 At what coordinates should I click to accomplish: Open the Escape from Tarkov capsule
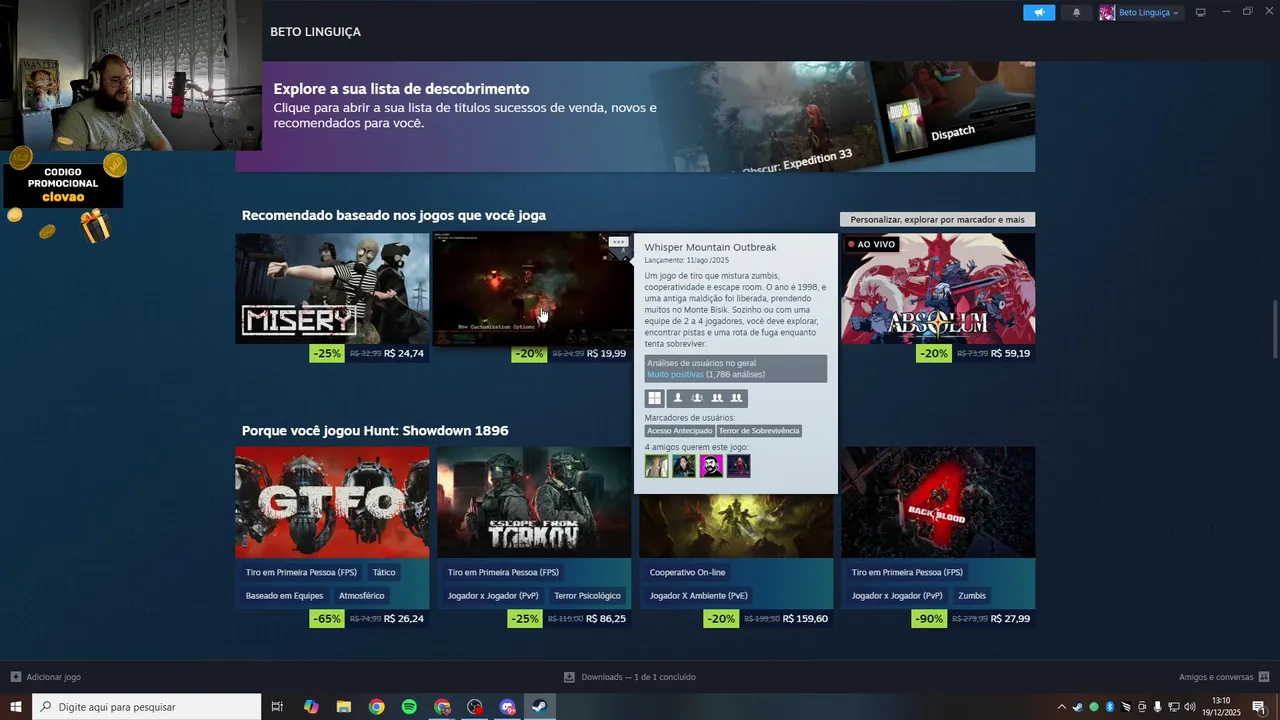point(534,502)
